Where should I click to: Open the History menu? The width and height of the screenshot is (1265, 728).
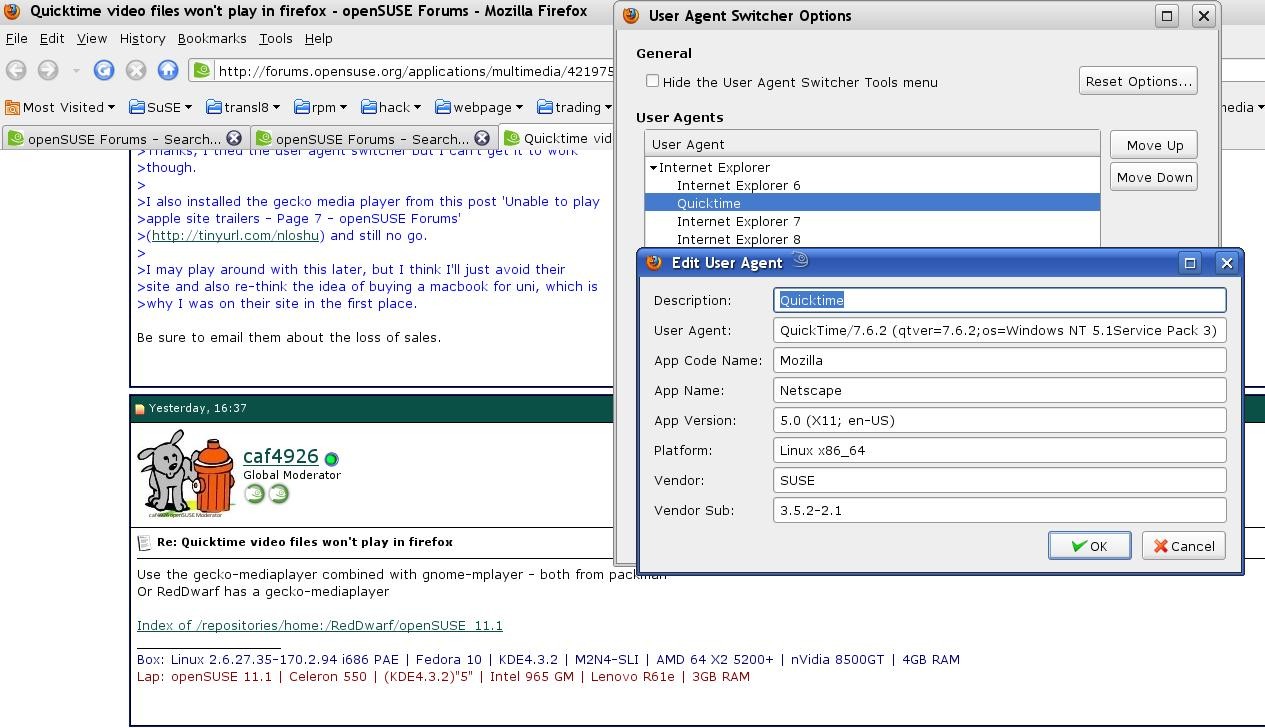(x=143, y=38)
